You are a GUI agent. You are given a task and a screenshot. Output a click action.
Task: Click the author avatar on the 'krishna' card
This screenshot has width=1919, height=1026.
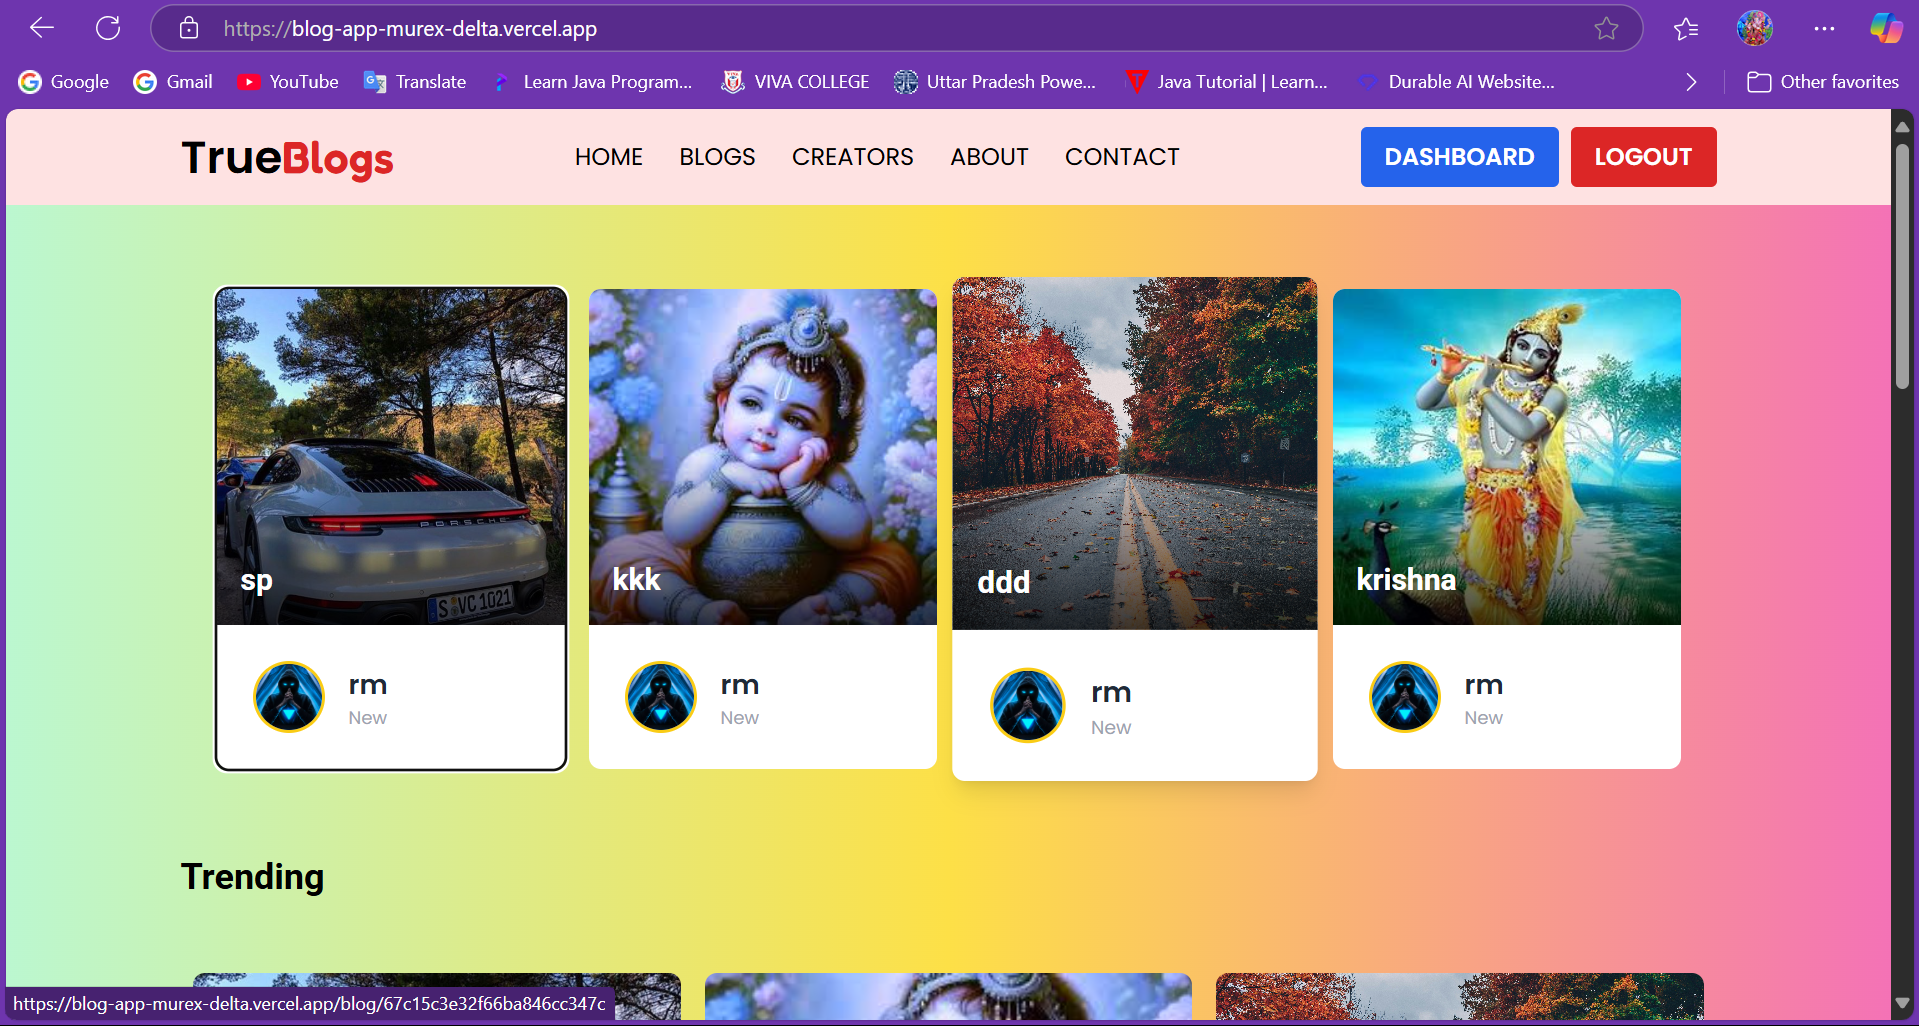click(1405, 697)
